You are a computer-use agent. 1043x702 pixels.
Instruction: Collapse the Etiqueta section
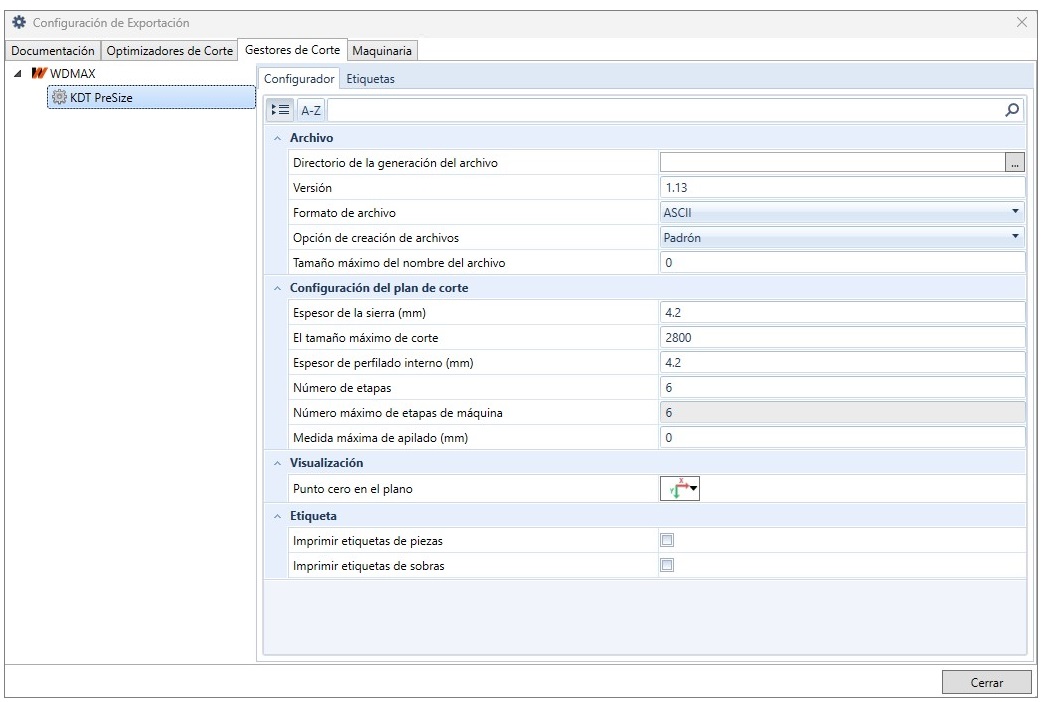tap(277, 516)
